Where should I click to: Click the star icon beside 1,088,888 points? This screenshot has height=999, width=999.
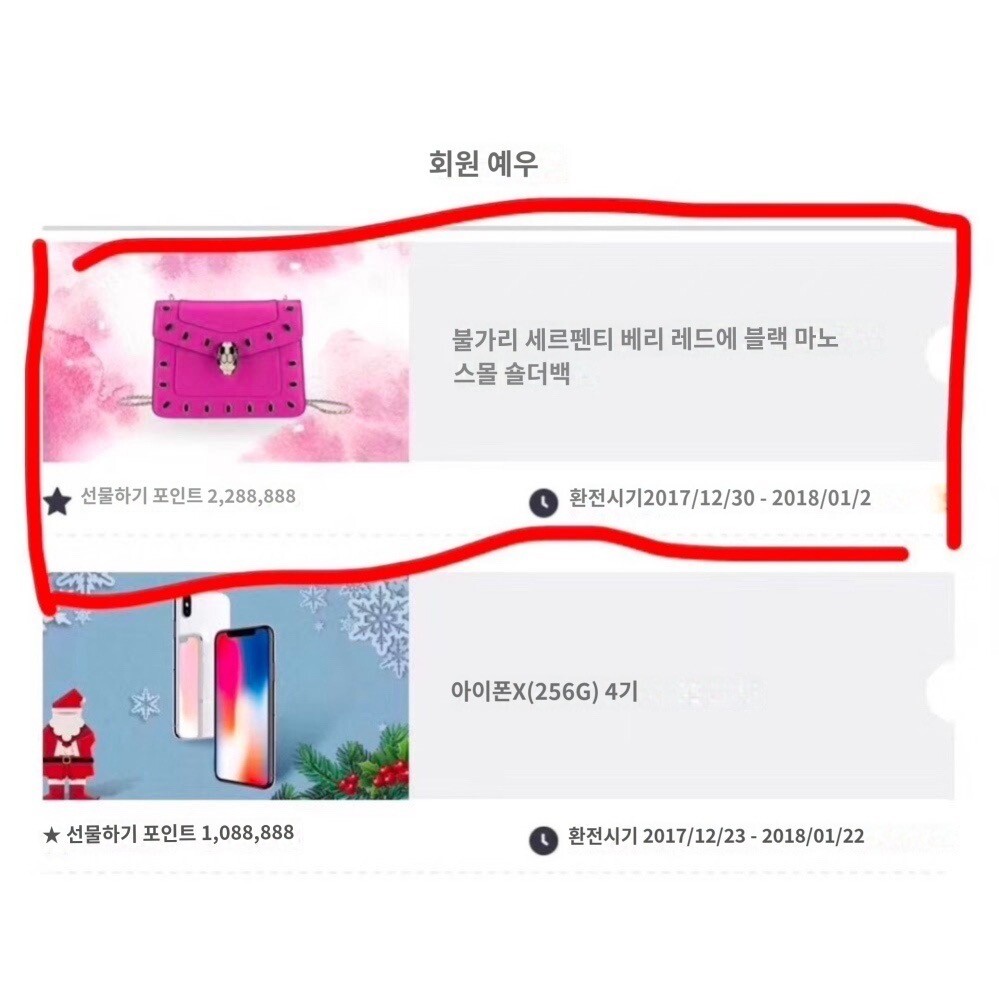(52, 835)
